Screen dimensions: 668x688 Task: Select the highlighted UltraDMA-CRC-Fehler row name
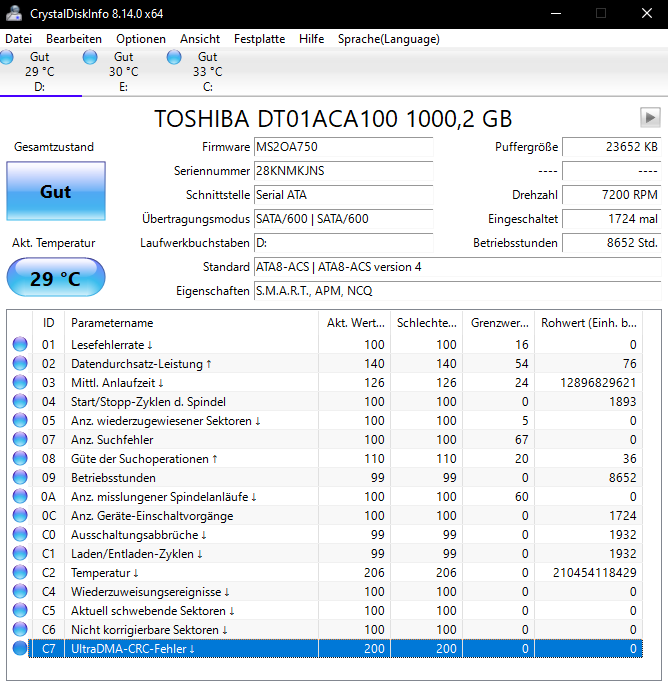(x=133, y=649)
